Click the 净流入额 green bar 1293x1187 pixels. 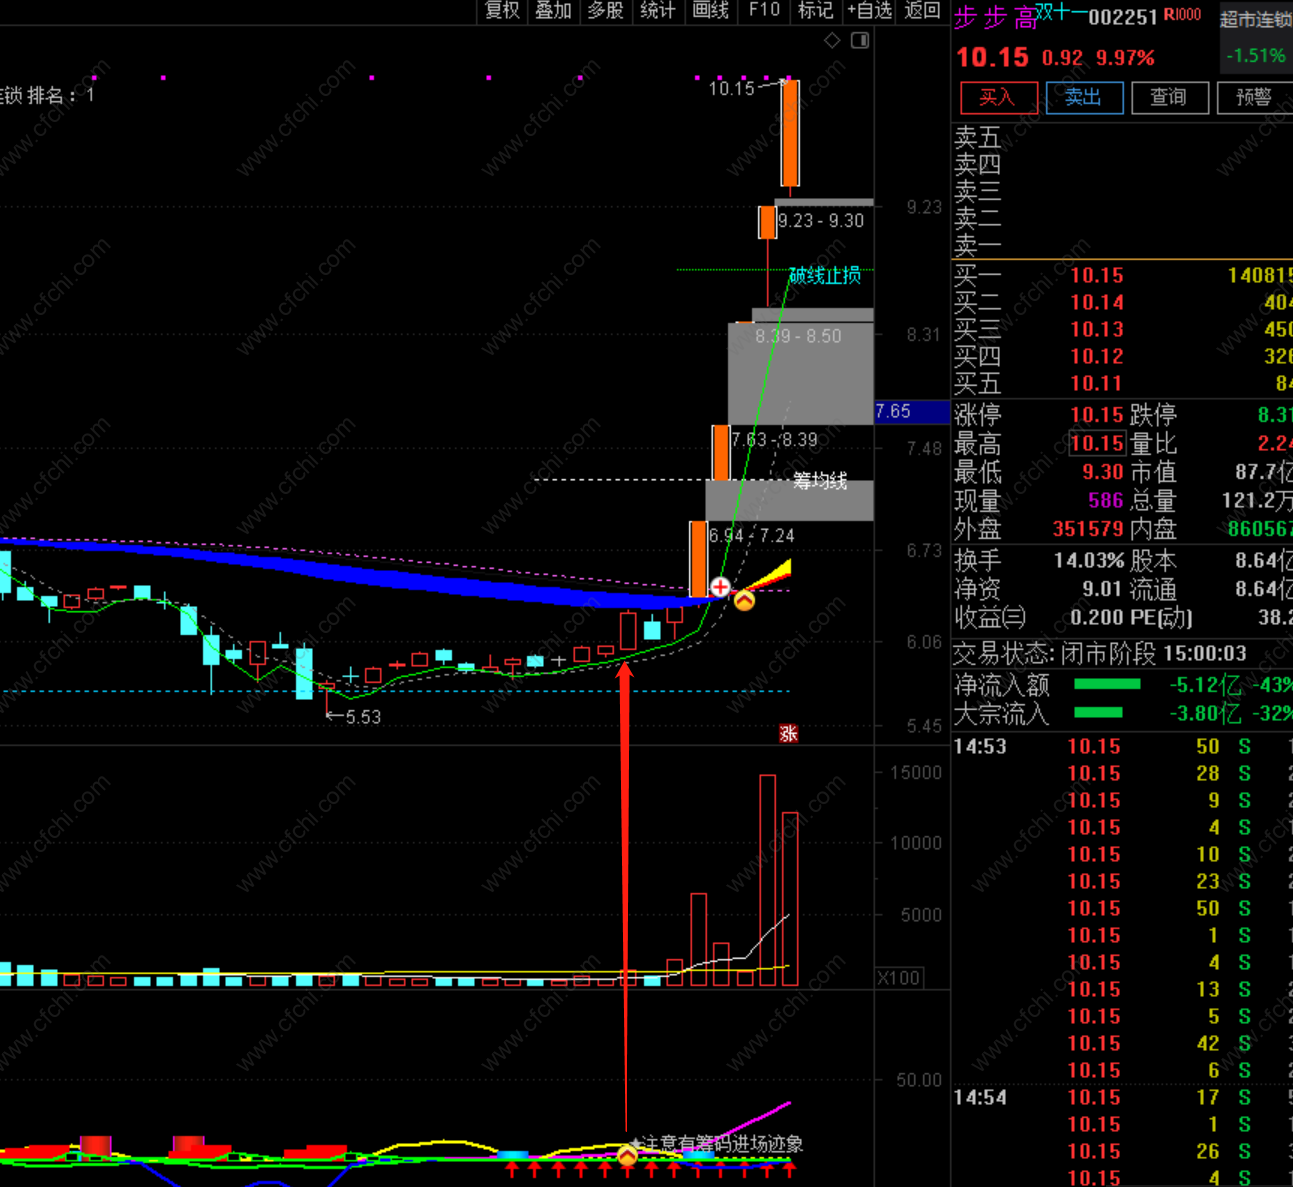[x=1107, y=684]
